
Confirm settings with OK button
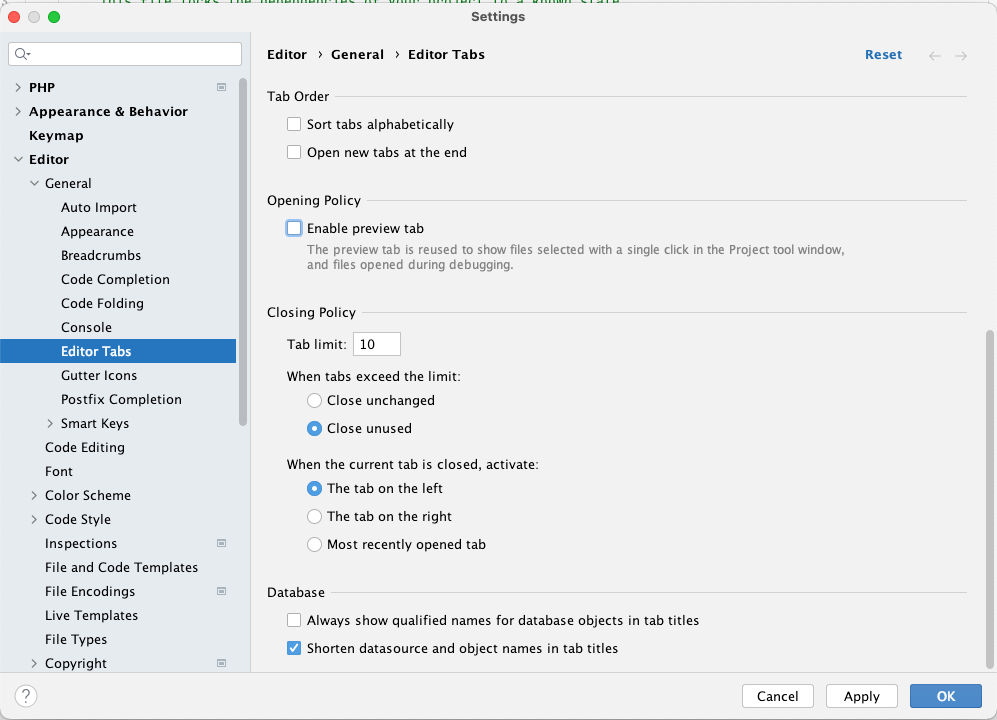(945, 696)
